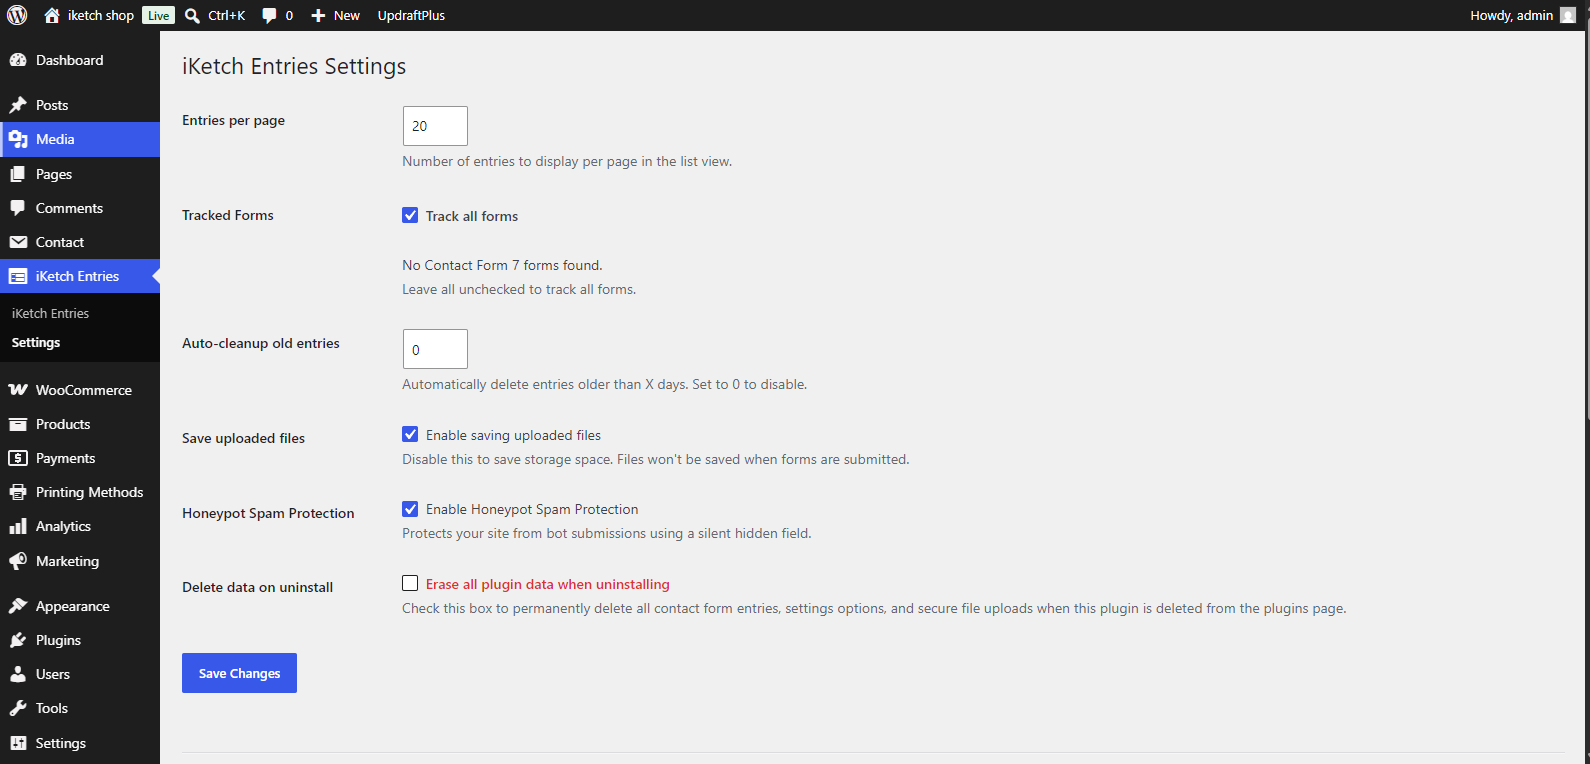Click the WooCommerce logo icon

click(18, 390)
